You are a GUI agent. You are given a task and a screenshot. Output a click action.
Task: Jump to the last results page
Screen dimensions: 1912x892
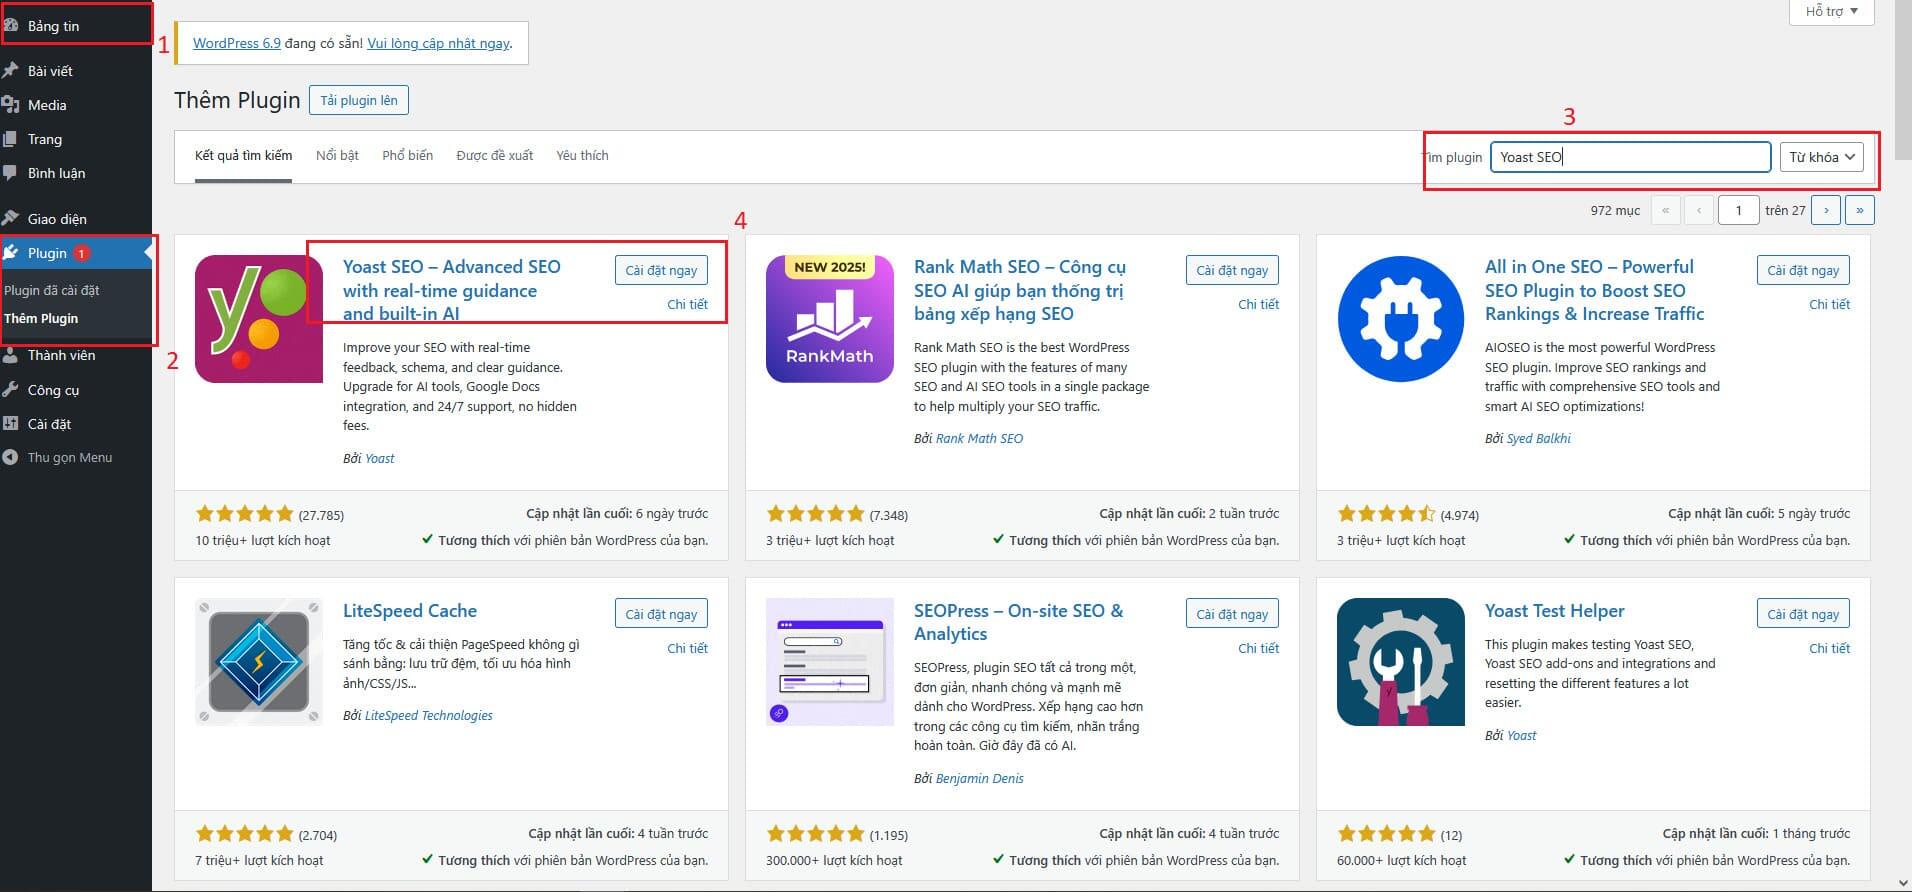[x=1860, y=210]
